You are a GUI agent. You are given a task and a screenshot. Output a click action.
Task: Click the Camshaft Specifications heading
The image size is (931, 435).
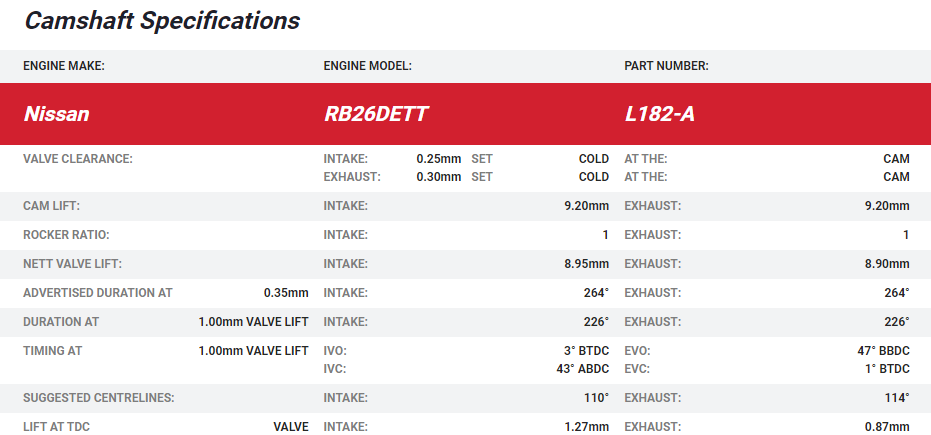click(x=162, y=20)
